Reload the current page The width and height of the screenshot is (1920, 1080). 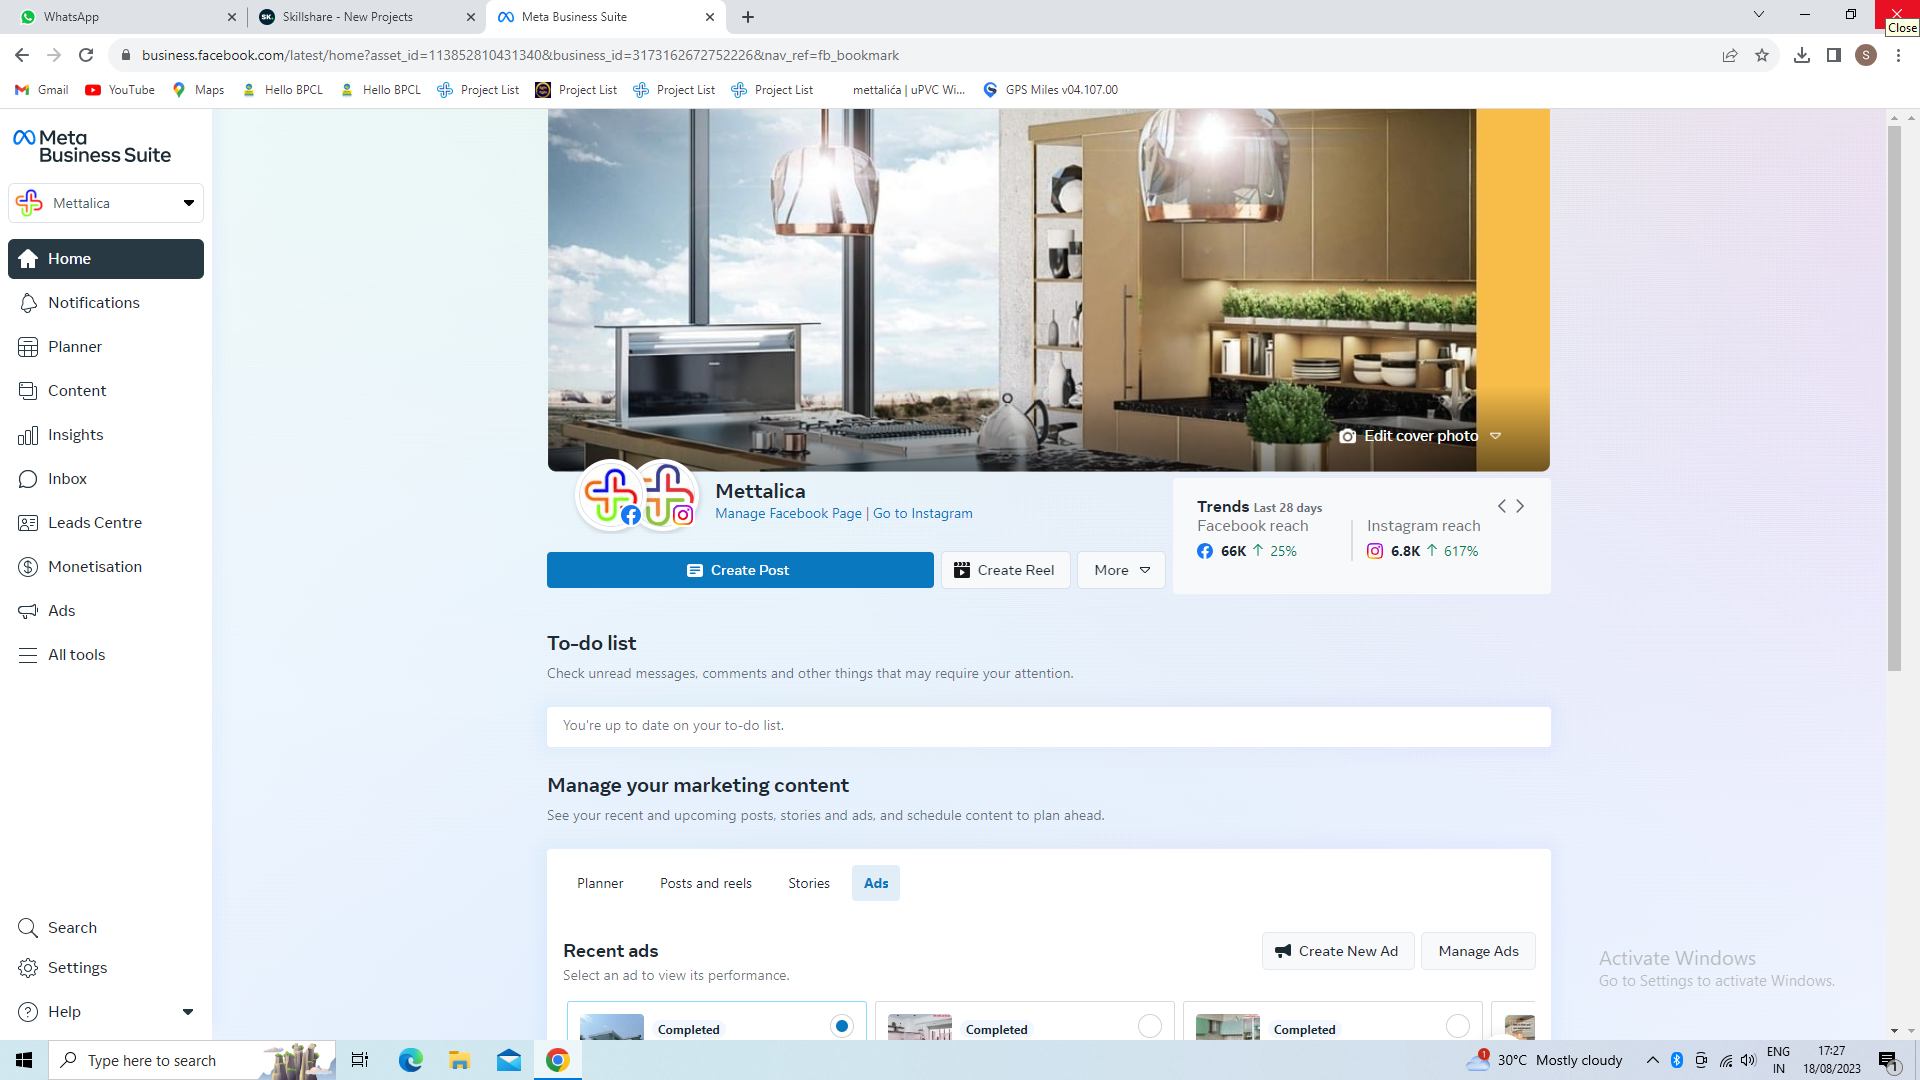86,55
